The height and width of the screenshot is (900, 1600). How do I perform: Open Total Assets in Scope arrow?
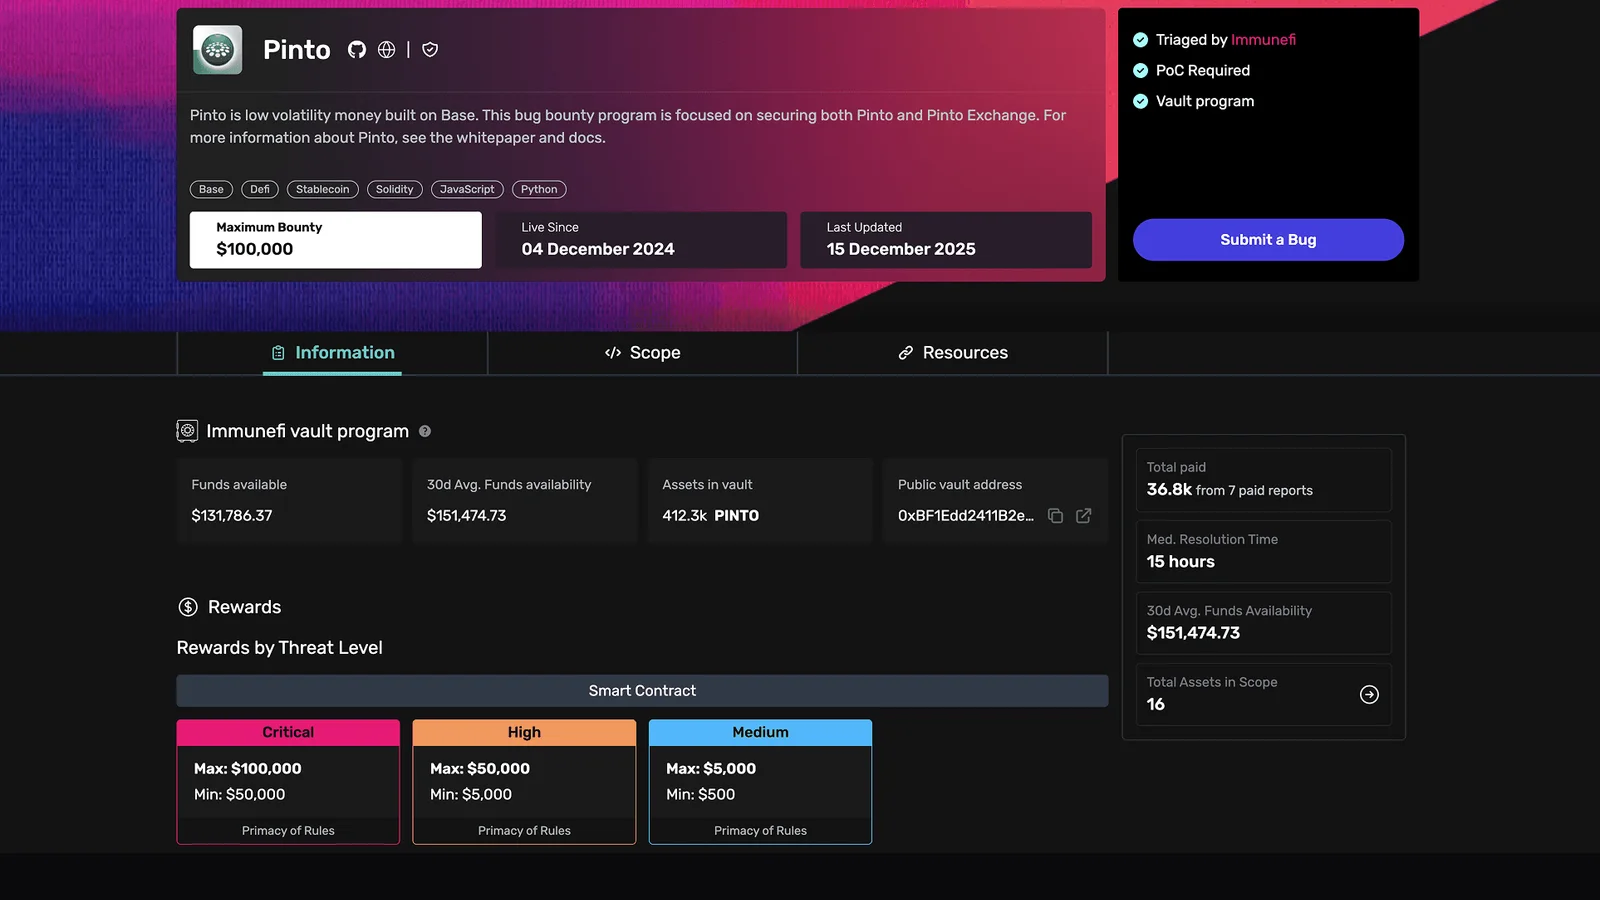[x=1369, y=694]
